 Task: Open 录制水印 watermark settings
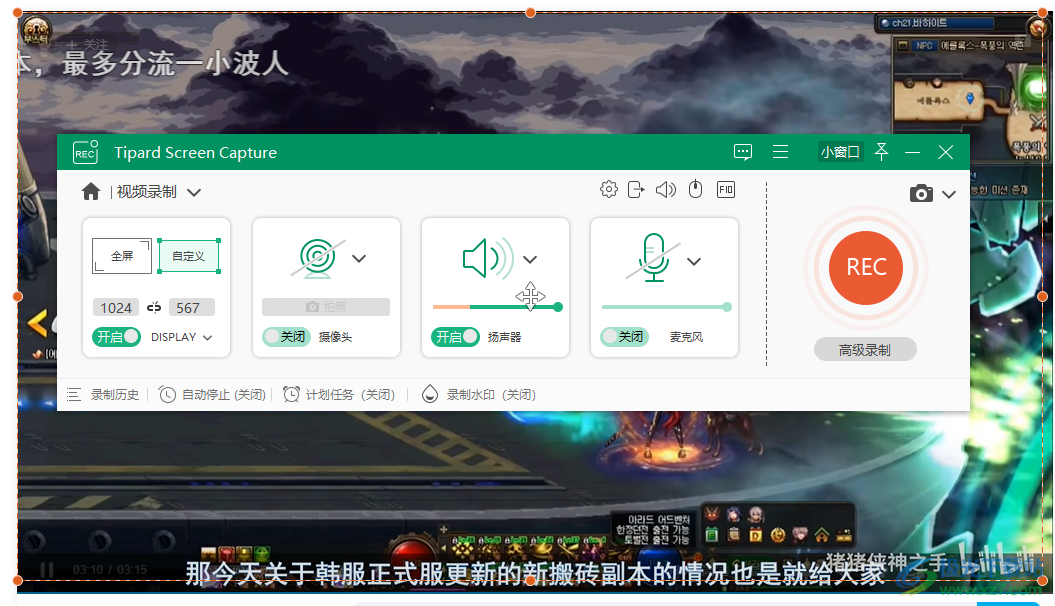pyautogui.click(x=479, y=395)
